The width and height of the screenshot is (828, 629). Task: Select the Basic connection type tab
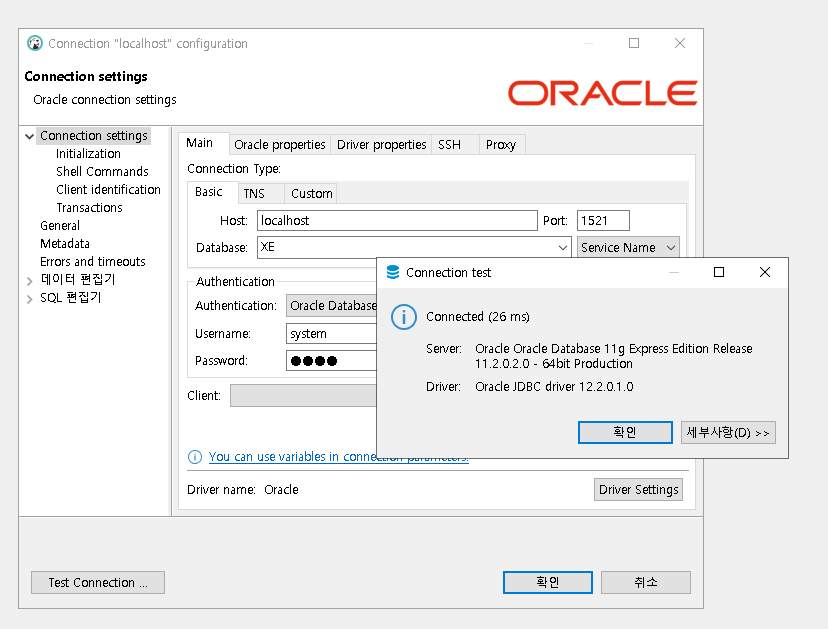[x=212, y=192]
